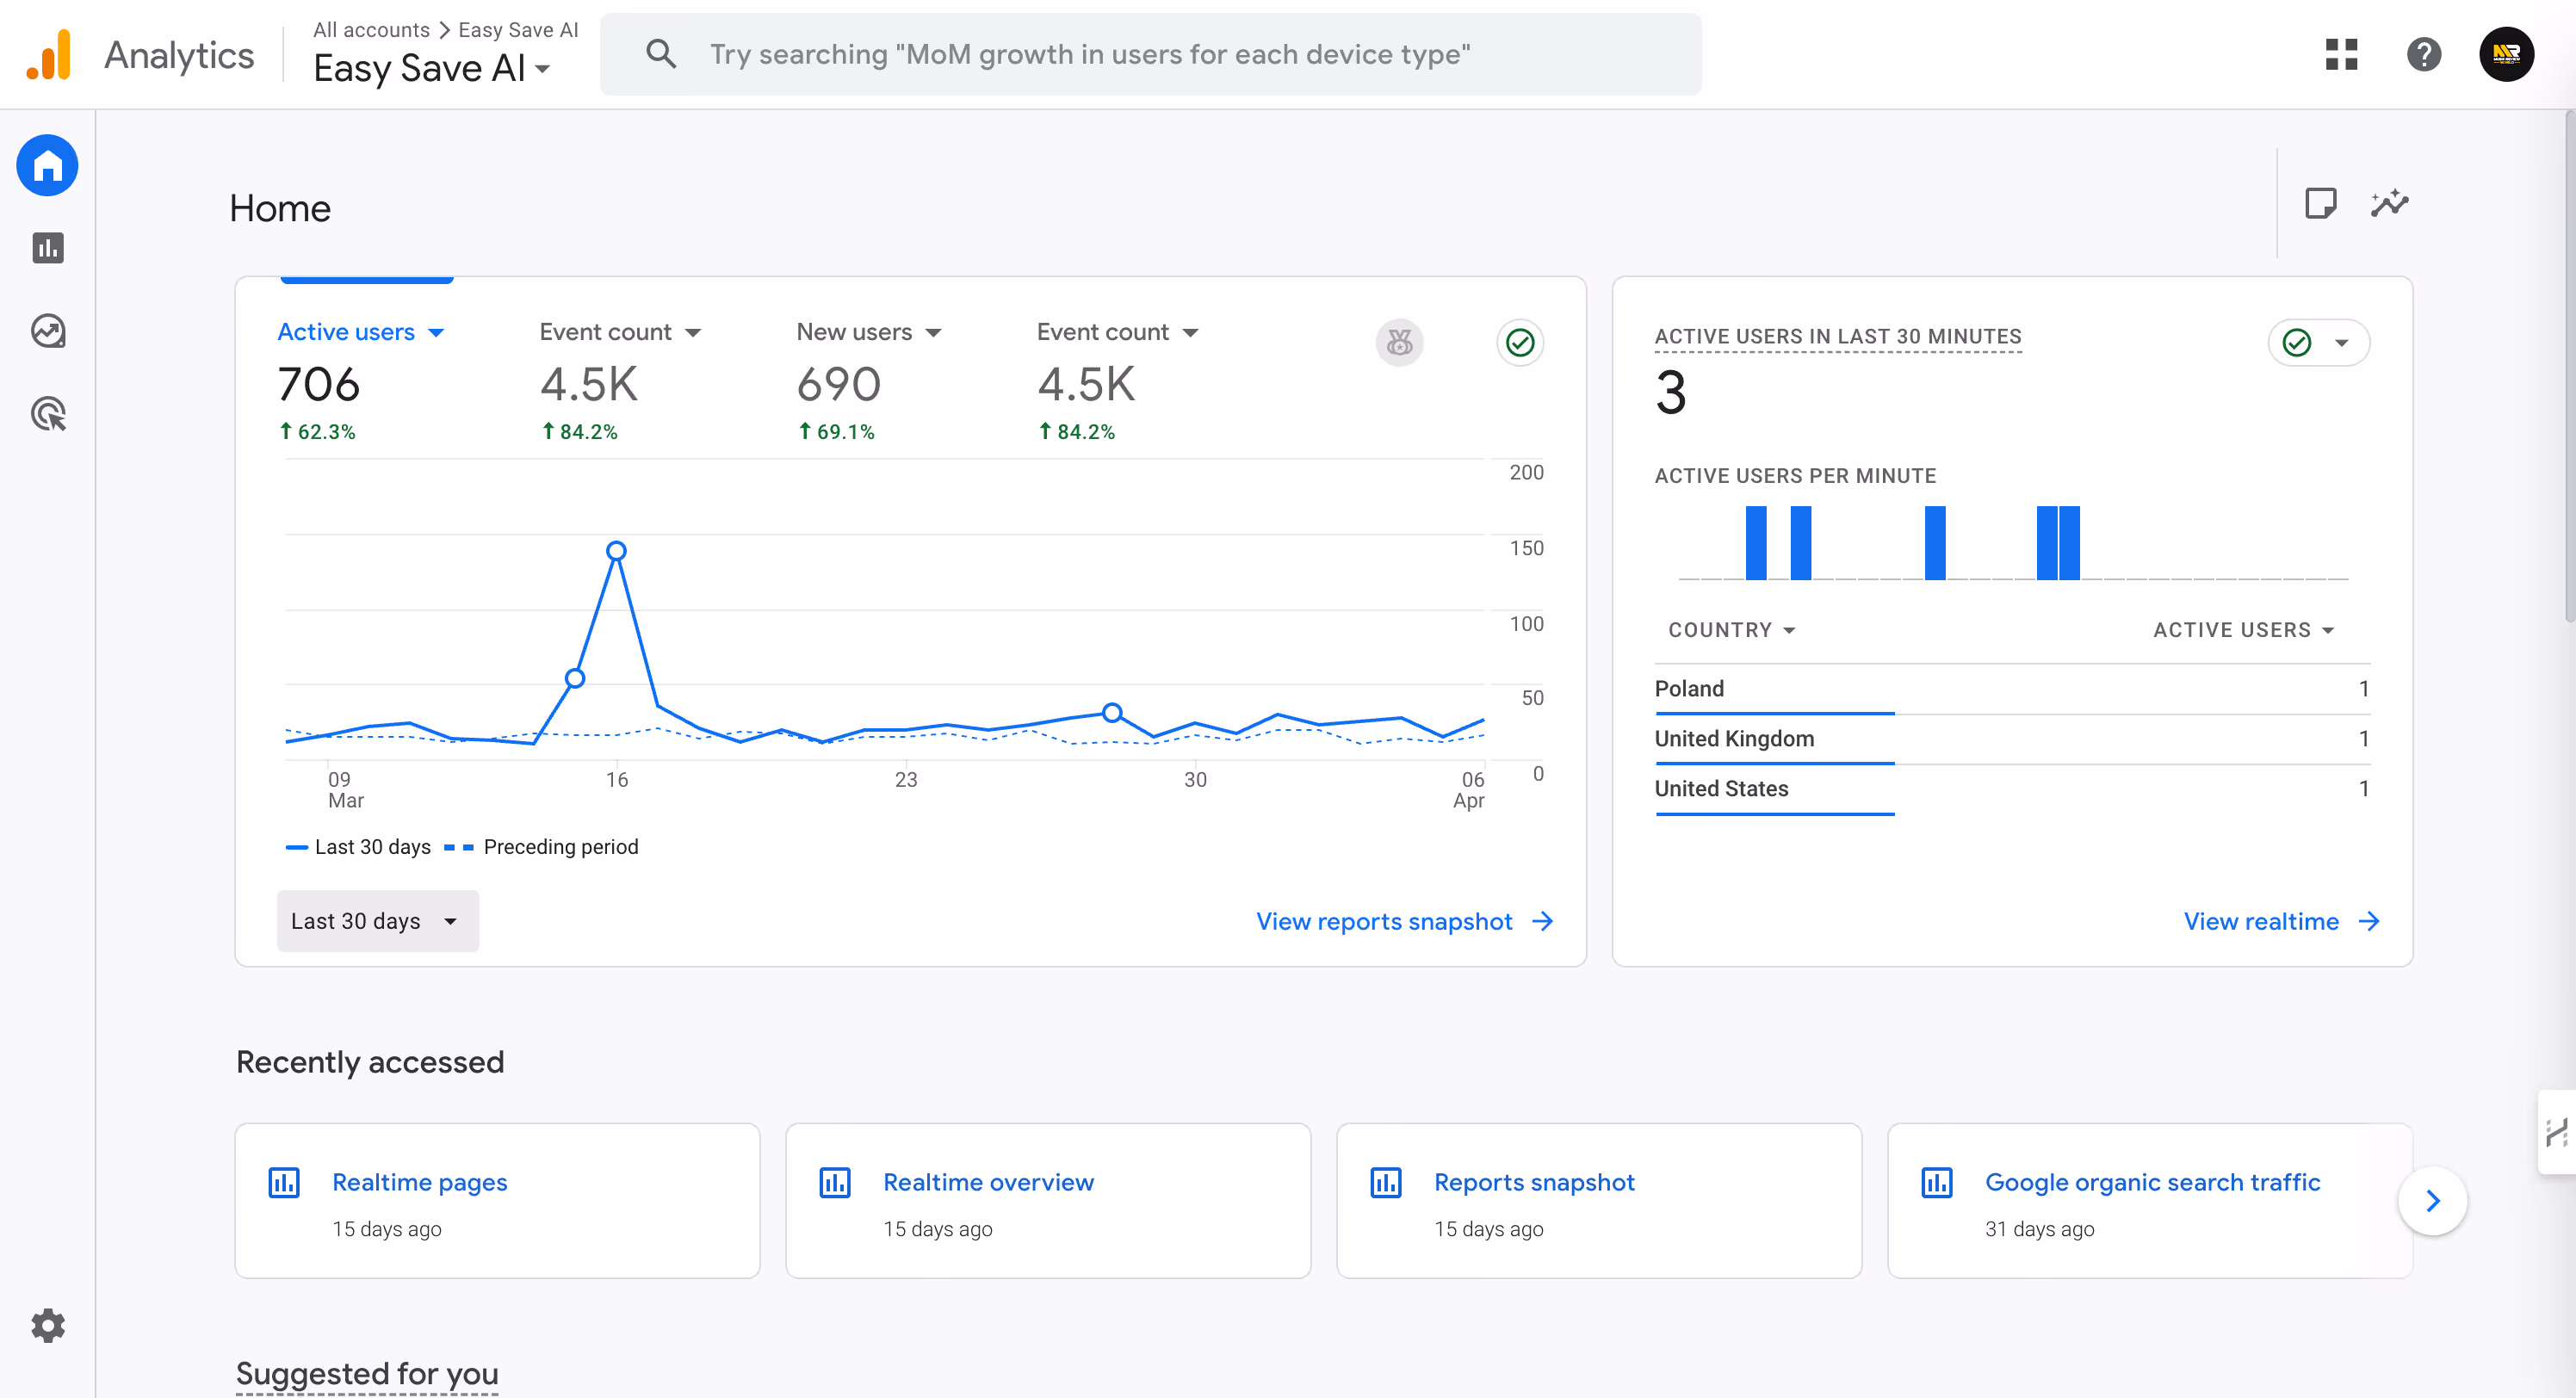This screenshot has width=2576, height=1398.
Task: Open the Advertising icon in sidebar
Action: (x=47, y=414)
